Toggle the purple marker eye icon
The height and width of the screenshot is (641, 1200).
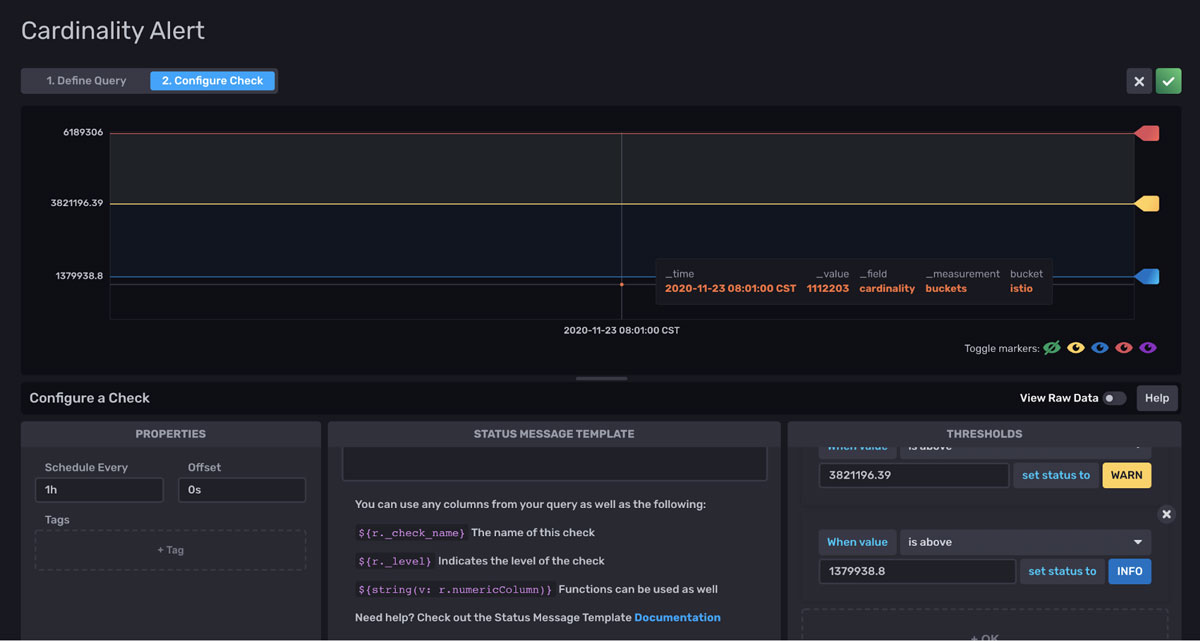click(1148, 347)
